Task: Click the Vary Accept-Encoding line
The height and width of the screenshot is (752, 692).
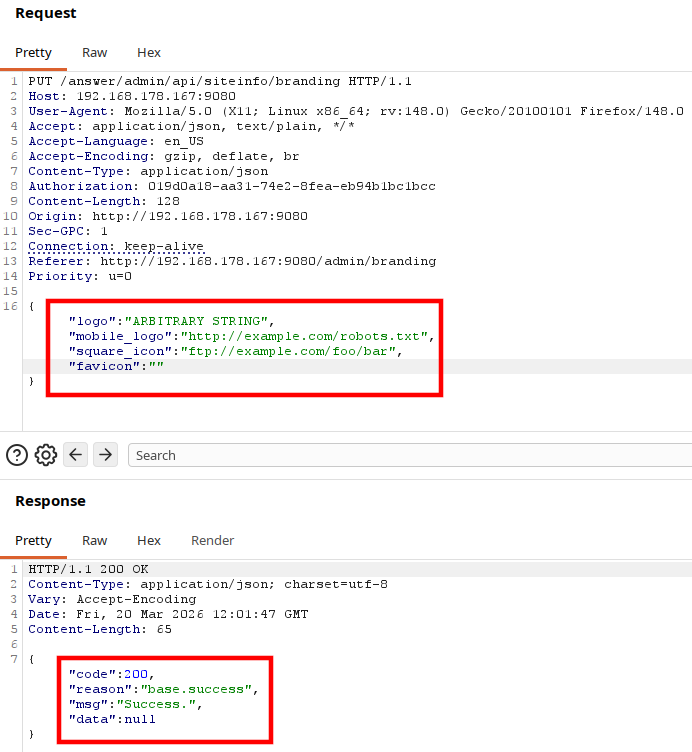Action: [x=112, y=599]
